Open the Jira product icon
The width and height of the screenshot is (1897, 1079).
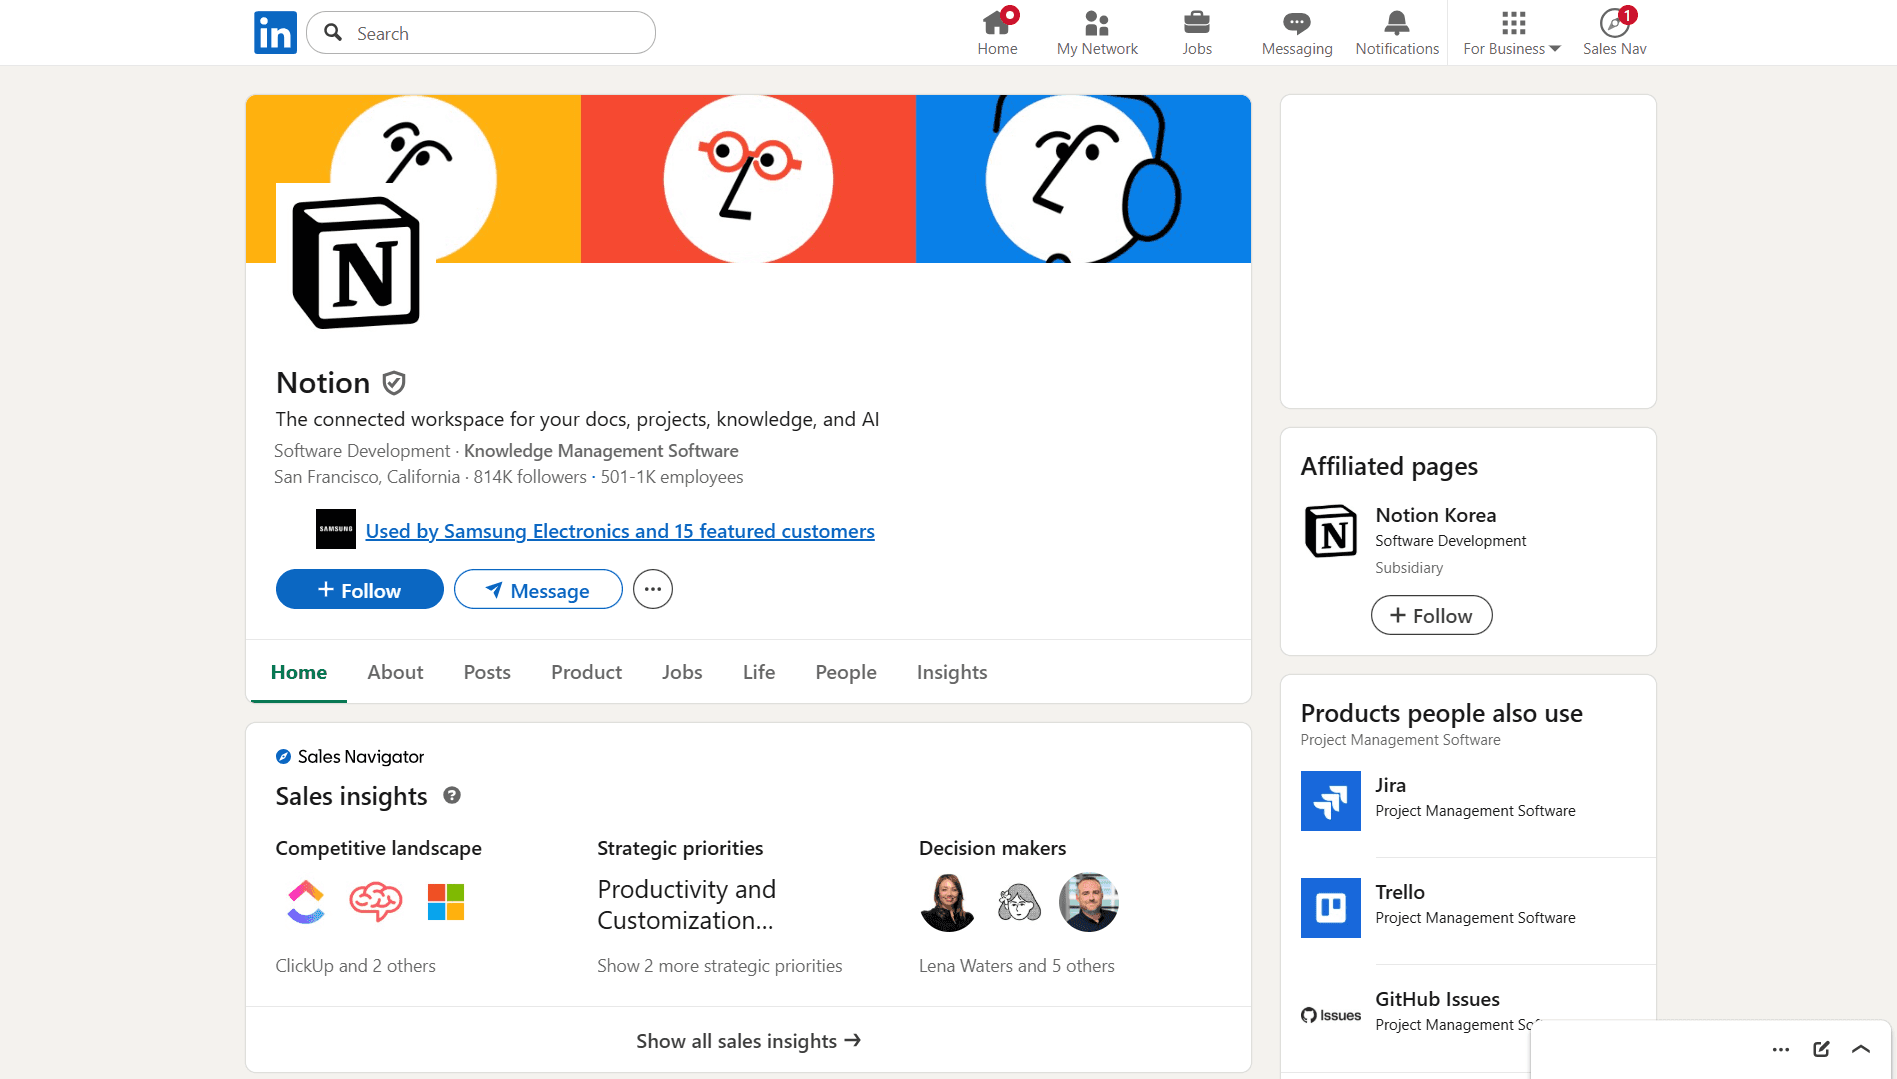coord(1330,800)
